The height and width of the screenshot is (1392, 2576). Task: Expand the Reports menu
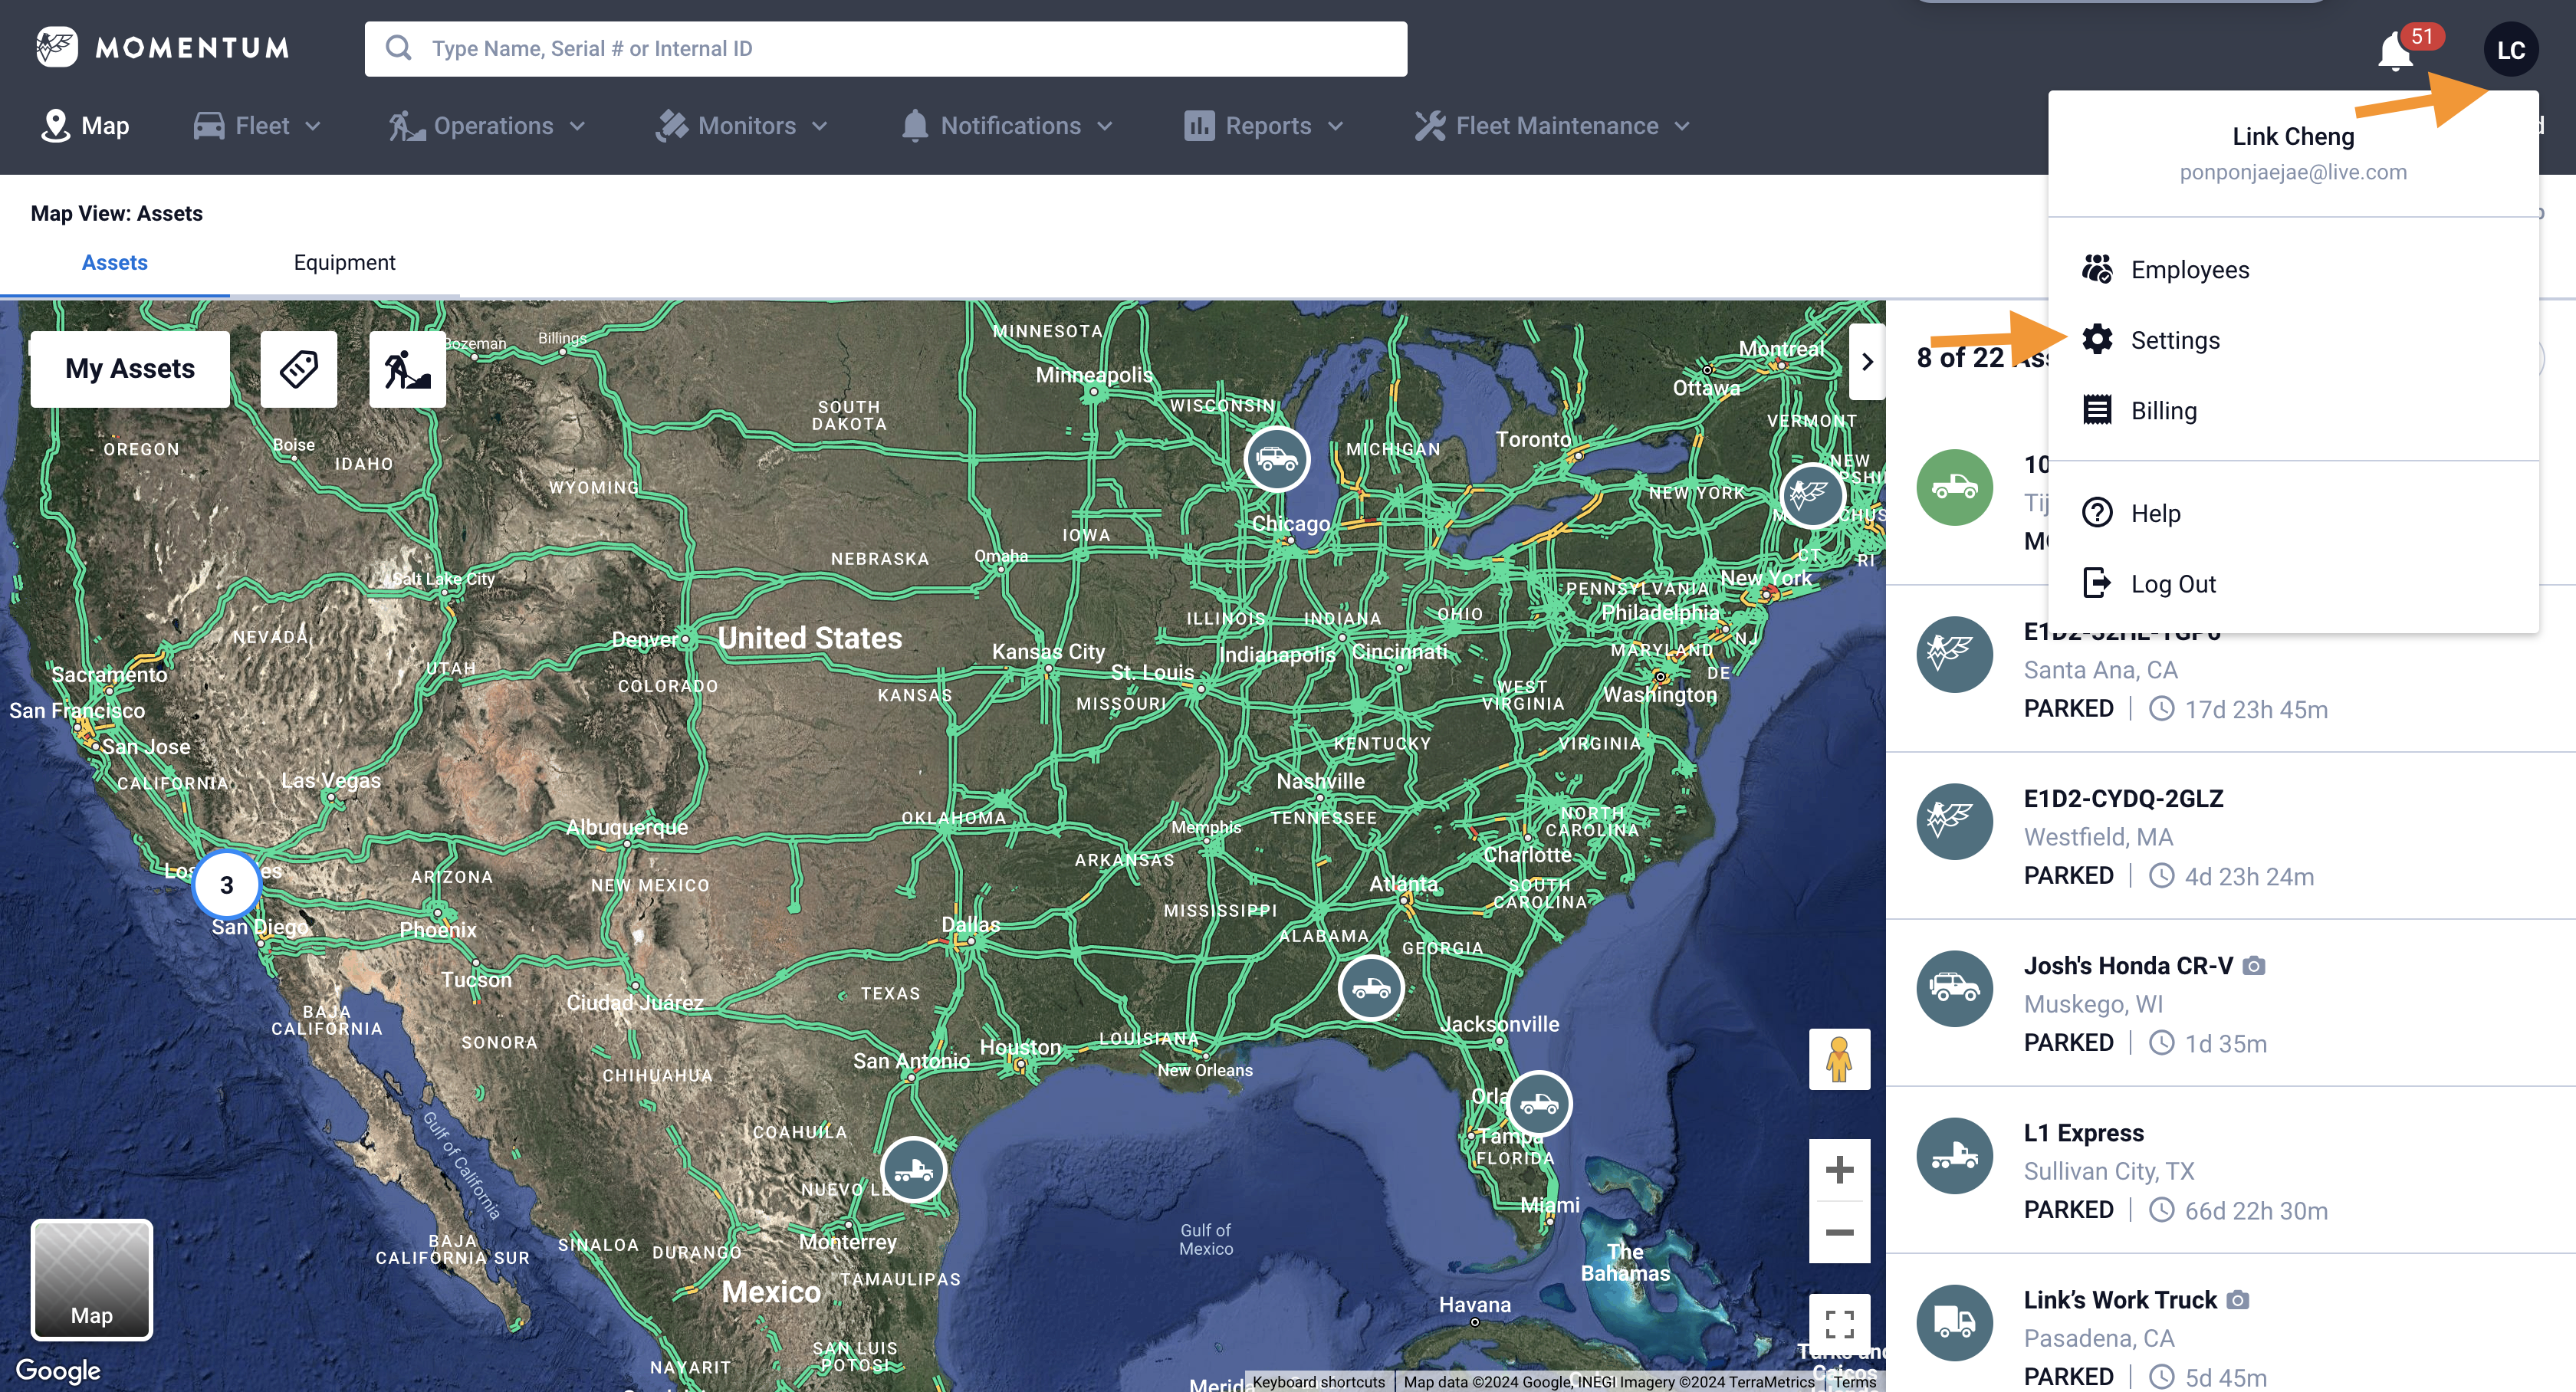[1264, 126]
